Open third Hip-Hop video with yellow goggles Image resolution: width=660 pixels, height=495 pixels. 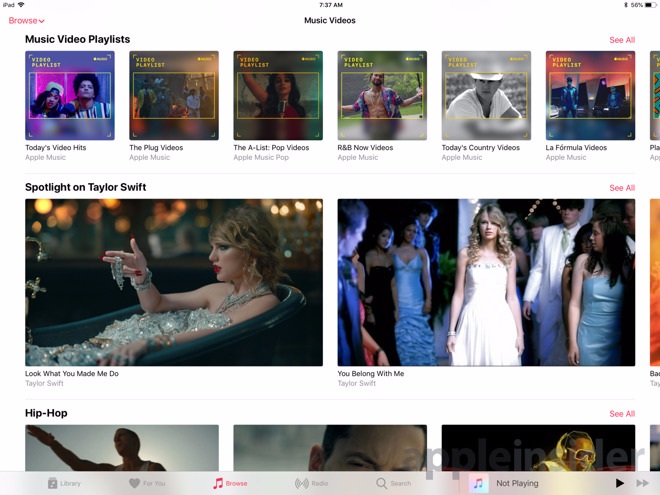point(538,448)
